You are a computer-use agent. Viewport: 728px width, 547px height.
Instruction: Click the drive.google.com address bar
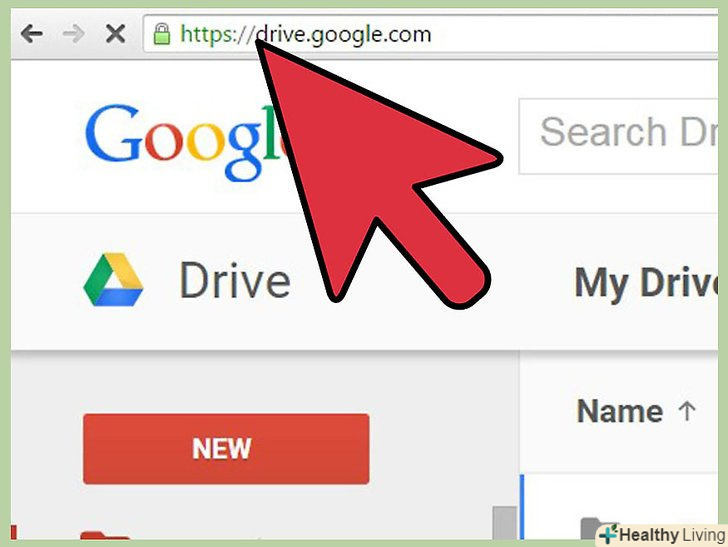click(x=430, y=34)
